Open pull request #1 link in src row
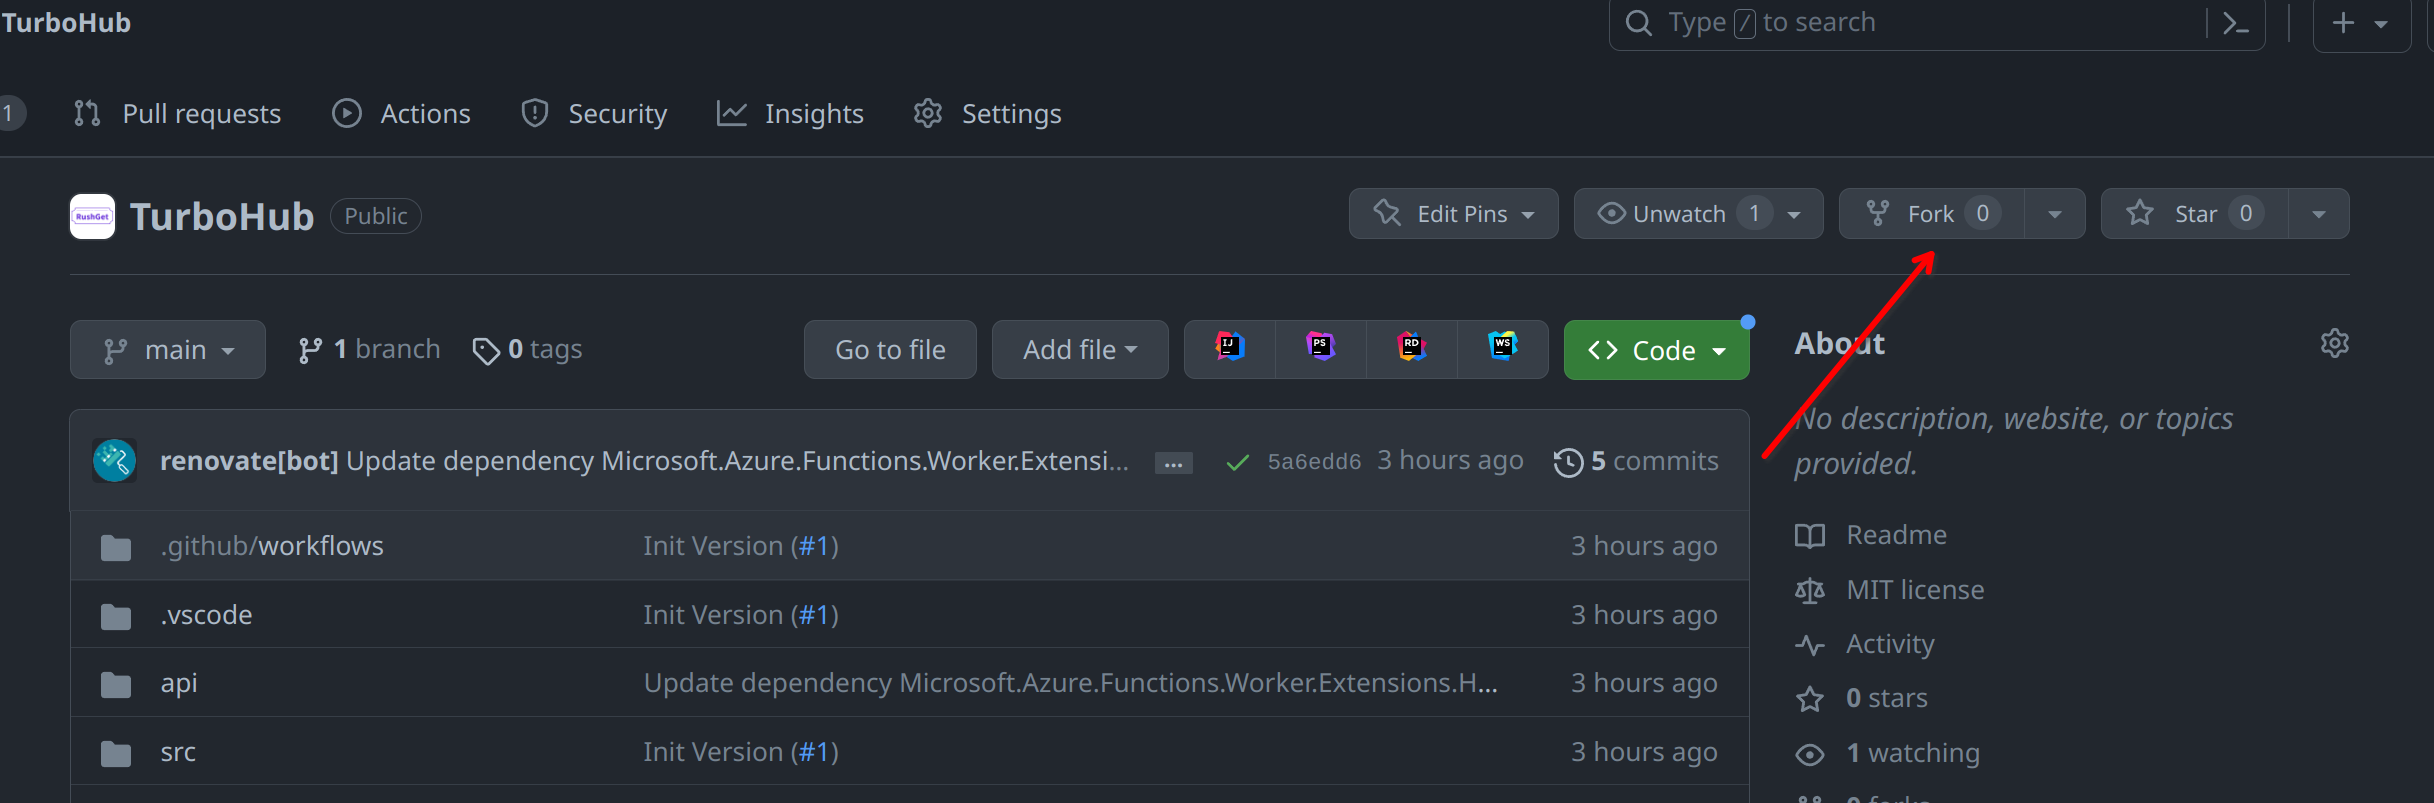This screenshot has height=803, width=2434. [x=814, y=752]
